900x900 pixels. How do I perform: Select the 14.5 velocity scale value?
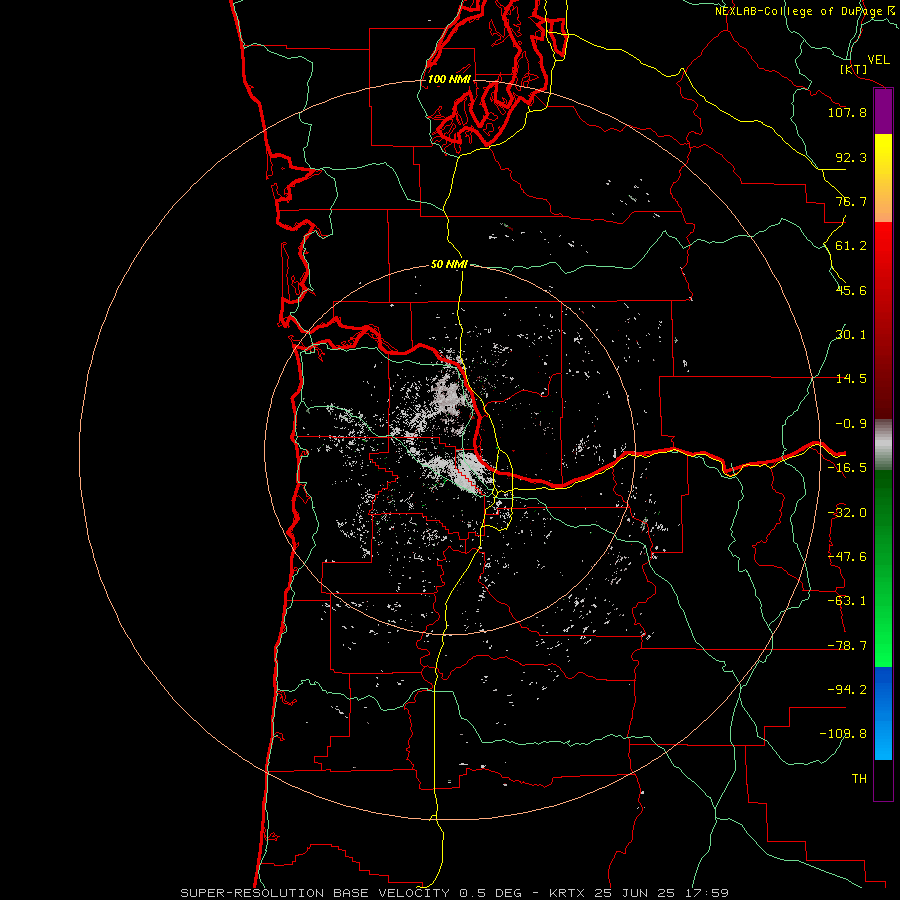click(851, 379)
